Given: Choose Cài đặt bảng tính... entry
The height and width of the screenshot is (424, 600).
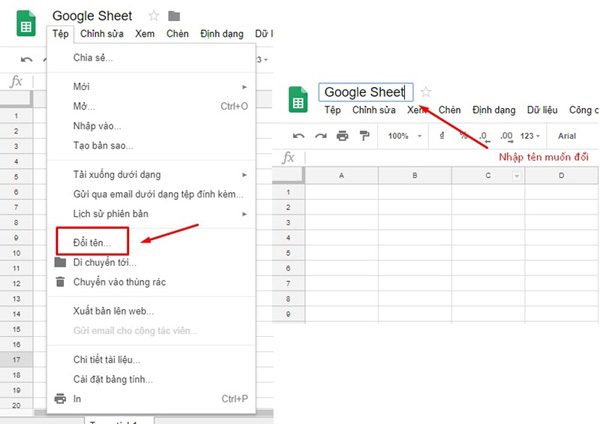Looking at the screenshot, I should 152,379.
